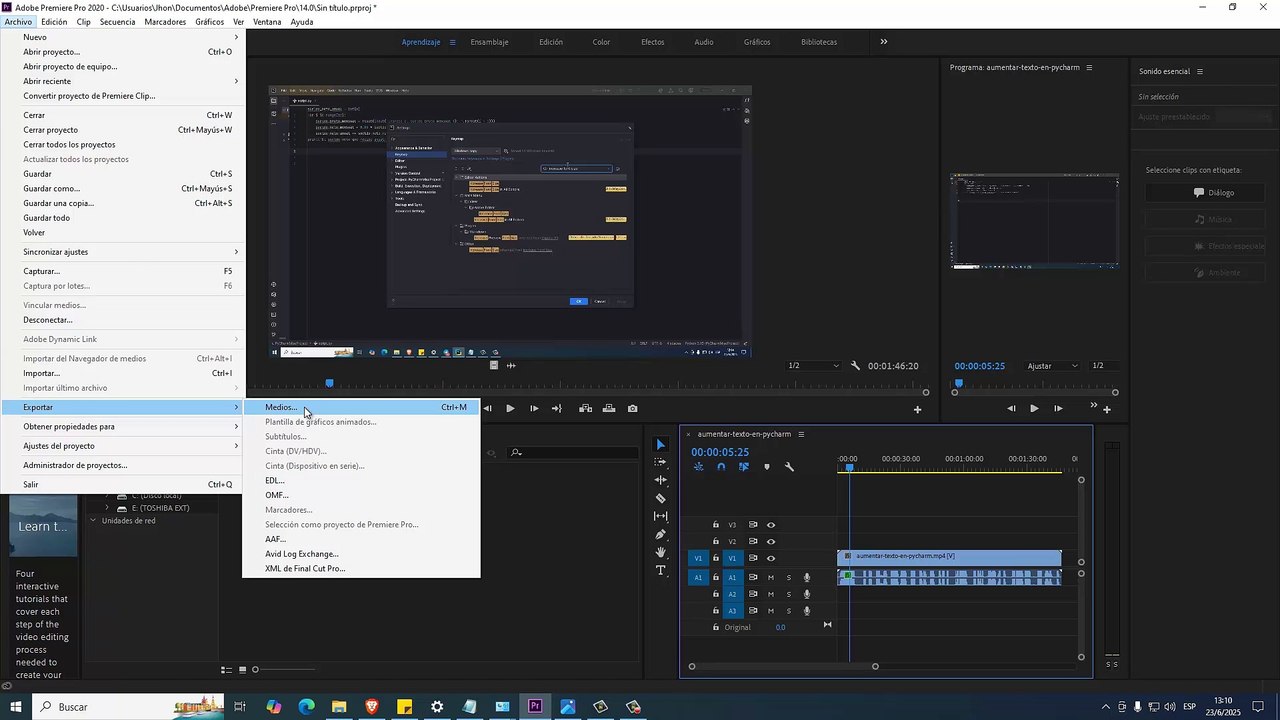Open Programa panel menu icon
The height and width of the screenshot is (720, 1280).
click(1089, 67)
